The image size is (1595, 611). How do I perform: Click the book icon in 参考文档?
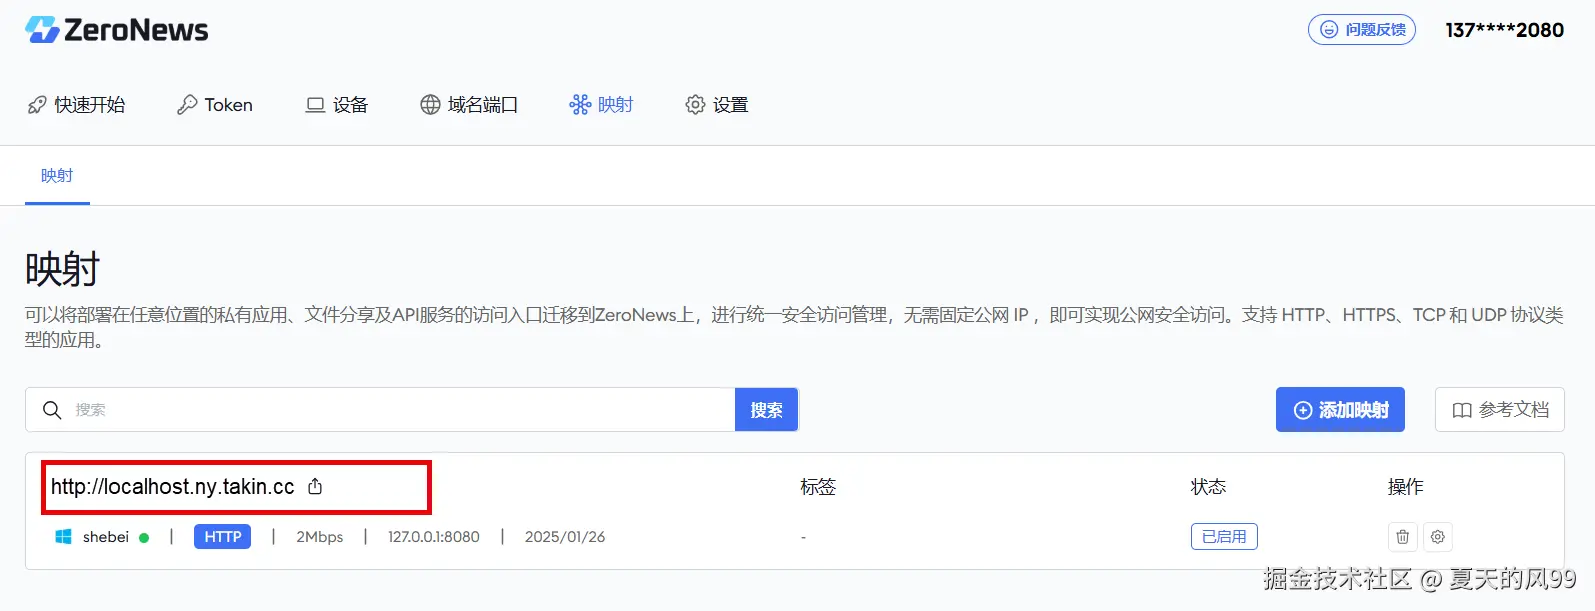(x=1462, y=410)
